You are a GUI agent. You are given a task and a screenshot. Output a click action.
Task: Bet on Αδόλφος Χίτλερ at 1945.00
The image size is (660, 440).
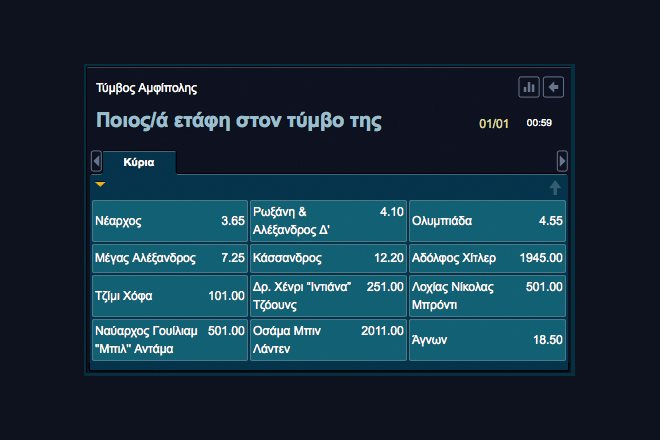pyautogui.click(x=487, y=257)
